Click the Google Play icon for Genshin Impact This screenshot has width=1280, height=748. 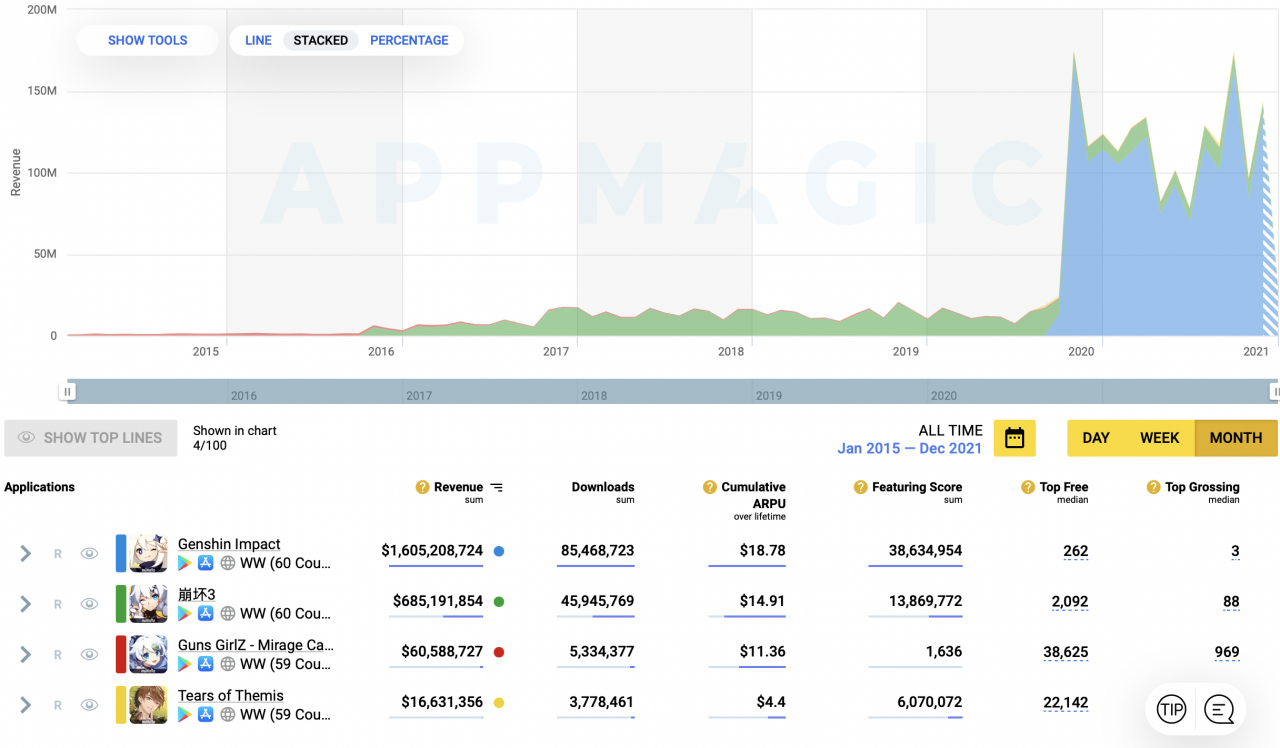point(184,563)
